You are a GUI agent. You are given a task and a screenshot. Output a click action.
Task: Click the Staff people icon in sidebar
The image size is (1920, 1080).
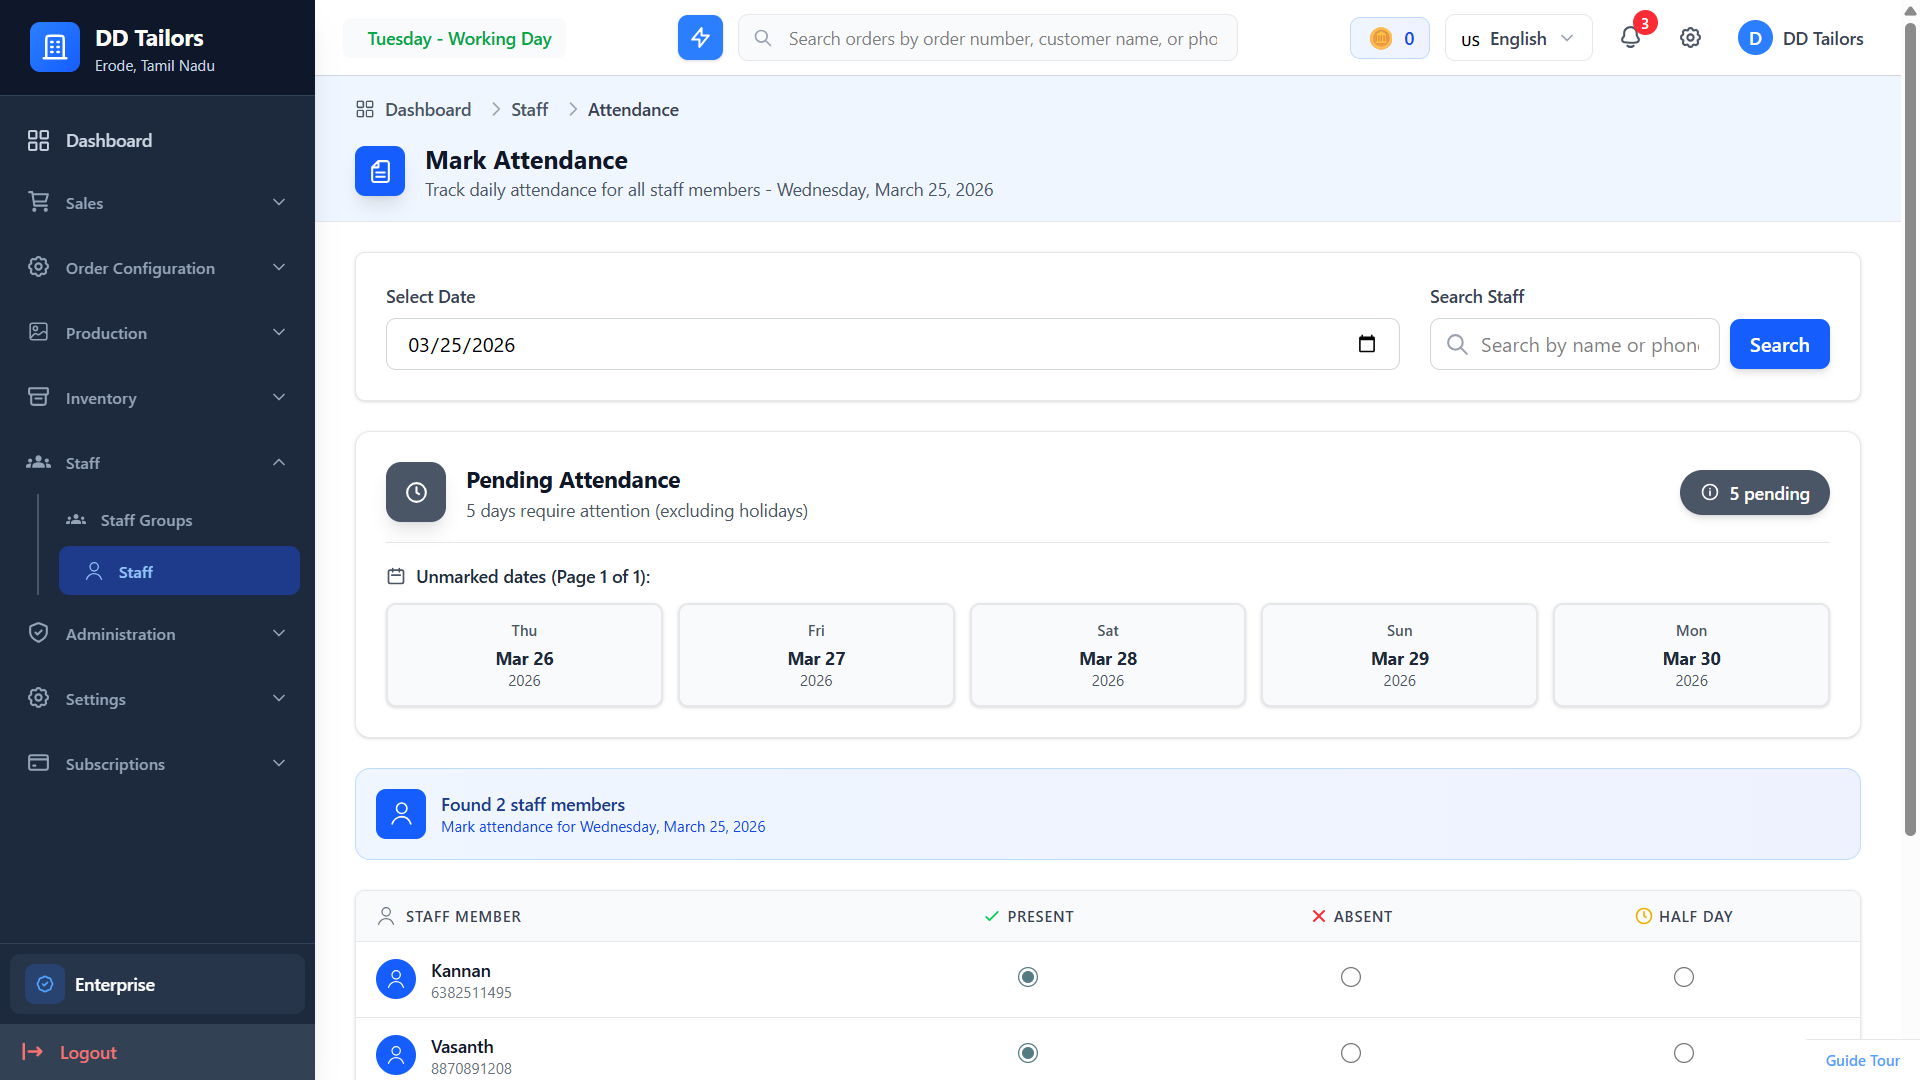click(38, 462)
